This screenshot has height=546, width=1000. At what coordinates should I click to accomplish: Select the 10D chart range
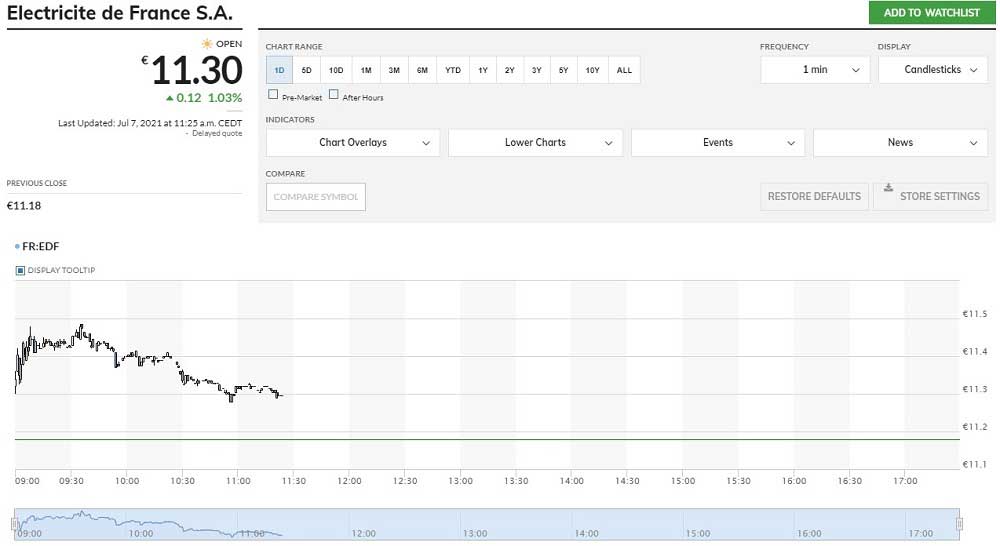(x=336, y=70)
